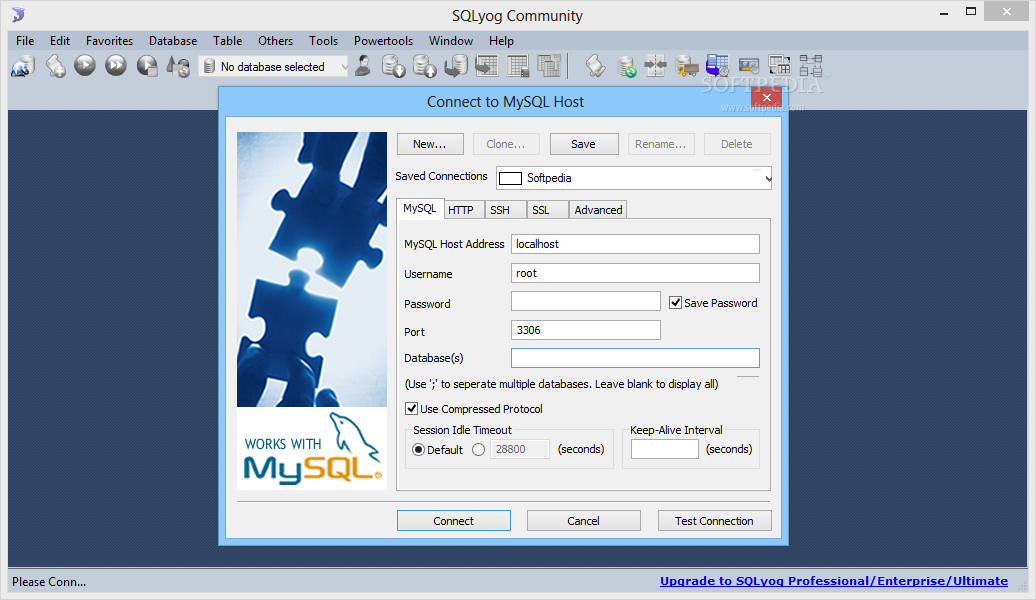Open a new MySQL connection from the toolbar
The image size is (1036, 600).
coord(22,65)
